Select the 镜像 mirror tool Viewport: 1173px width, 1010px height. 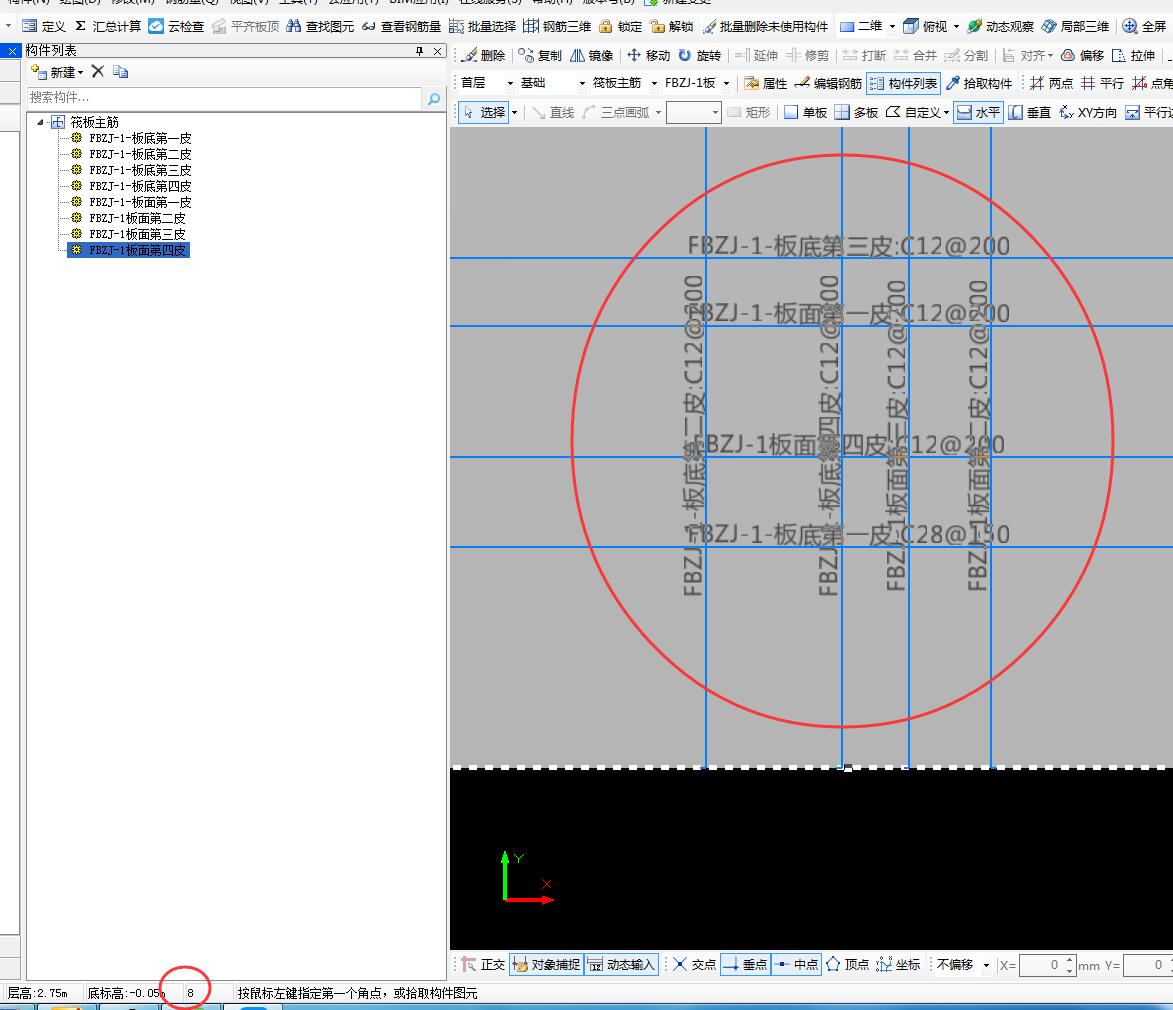coord(592,55)
